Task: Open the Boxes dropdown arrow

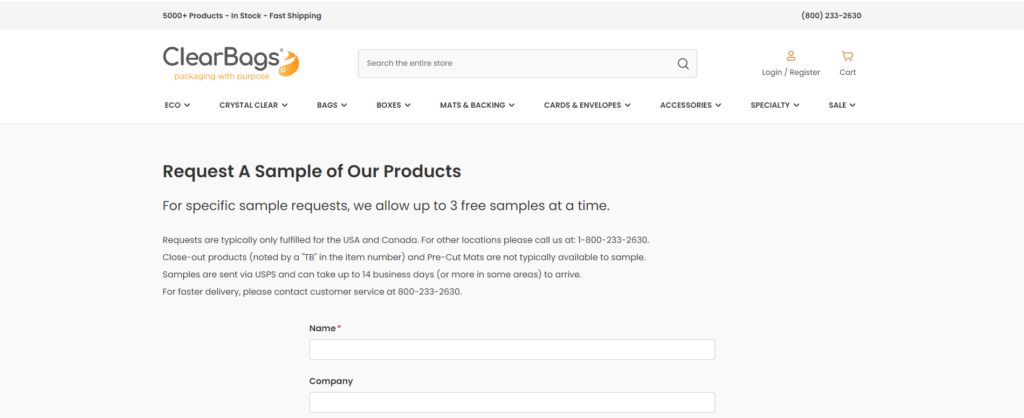Action: [408, 105]
